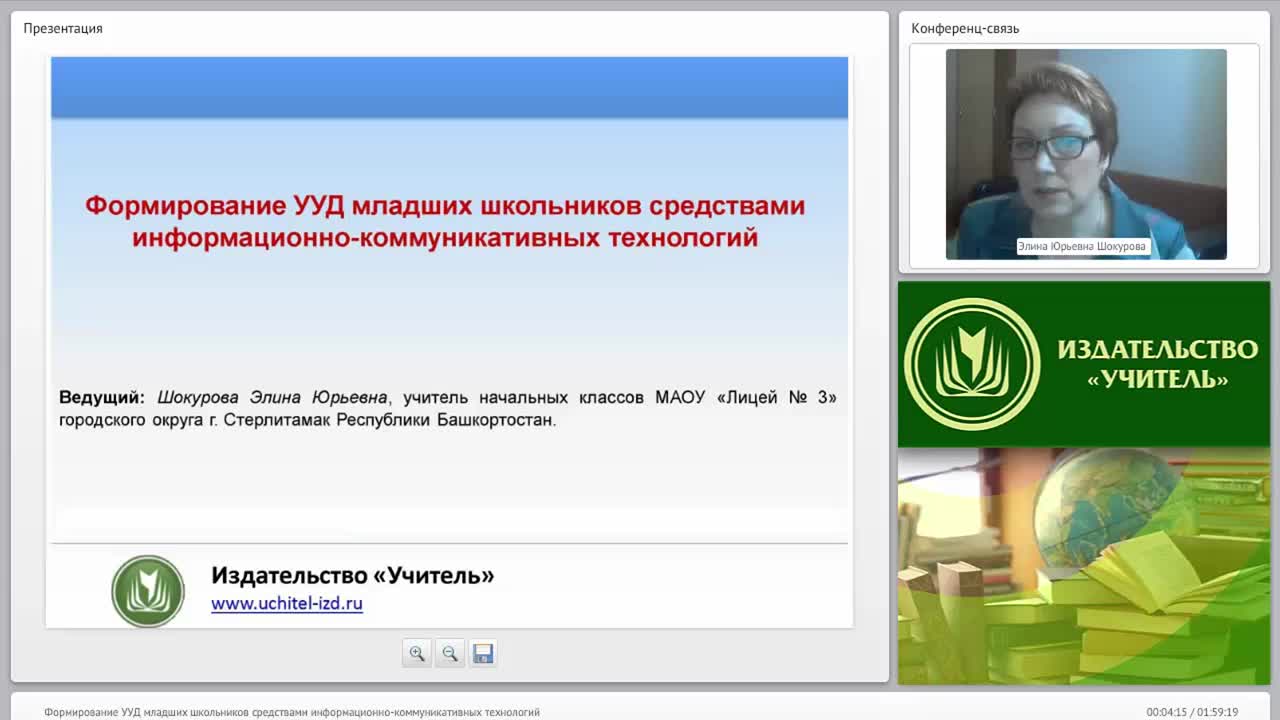Click the Презентация panel title

coord(63,28)
